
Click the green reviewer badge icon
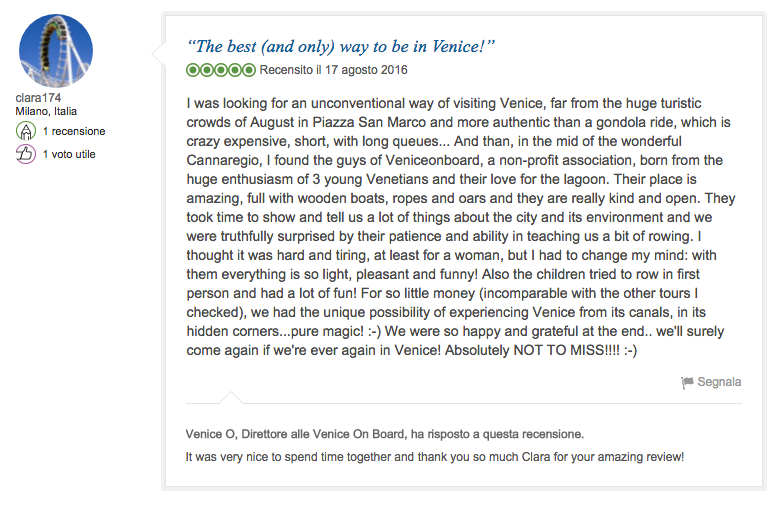26,131
